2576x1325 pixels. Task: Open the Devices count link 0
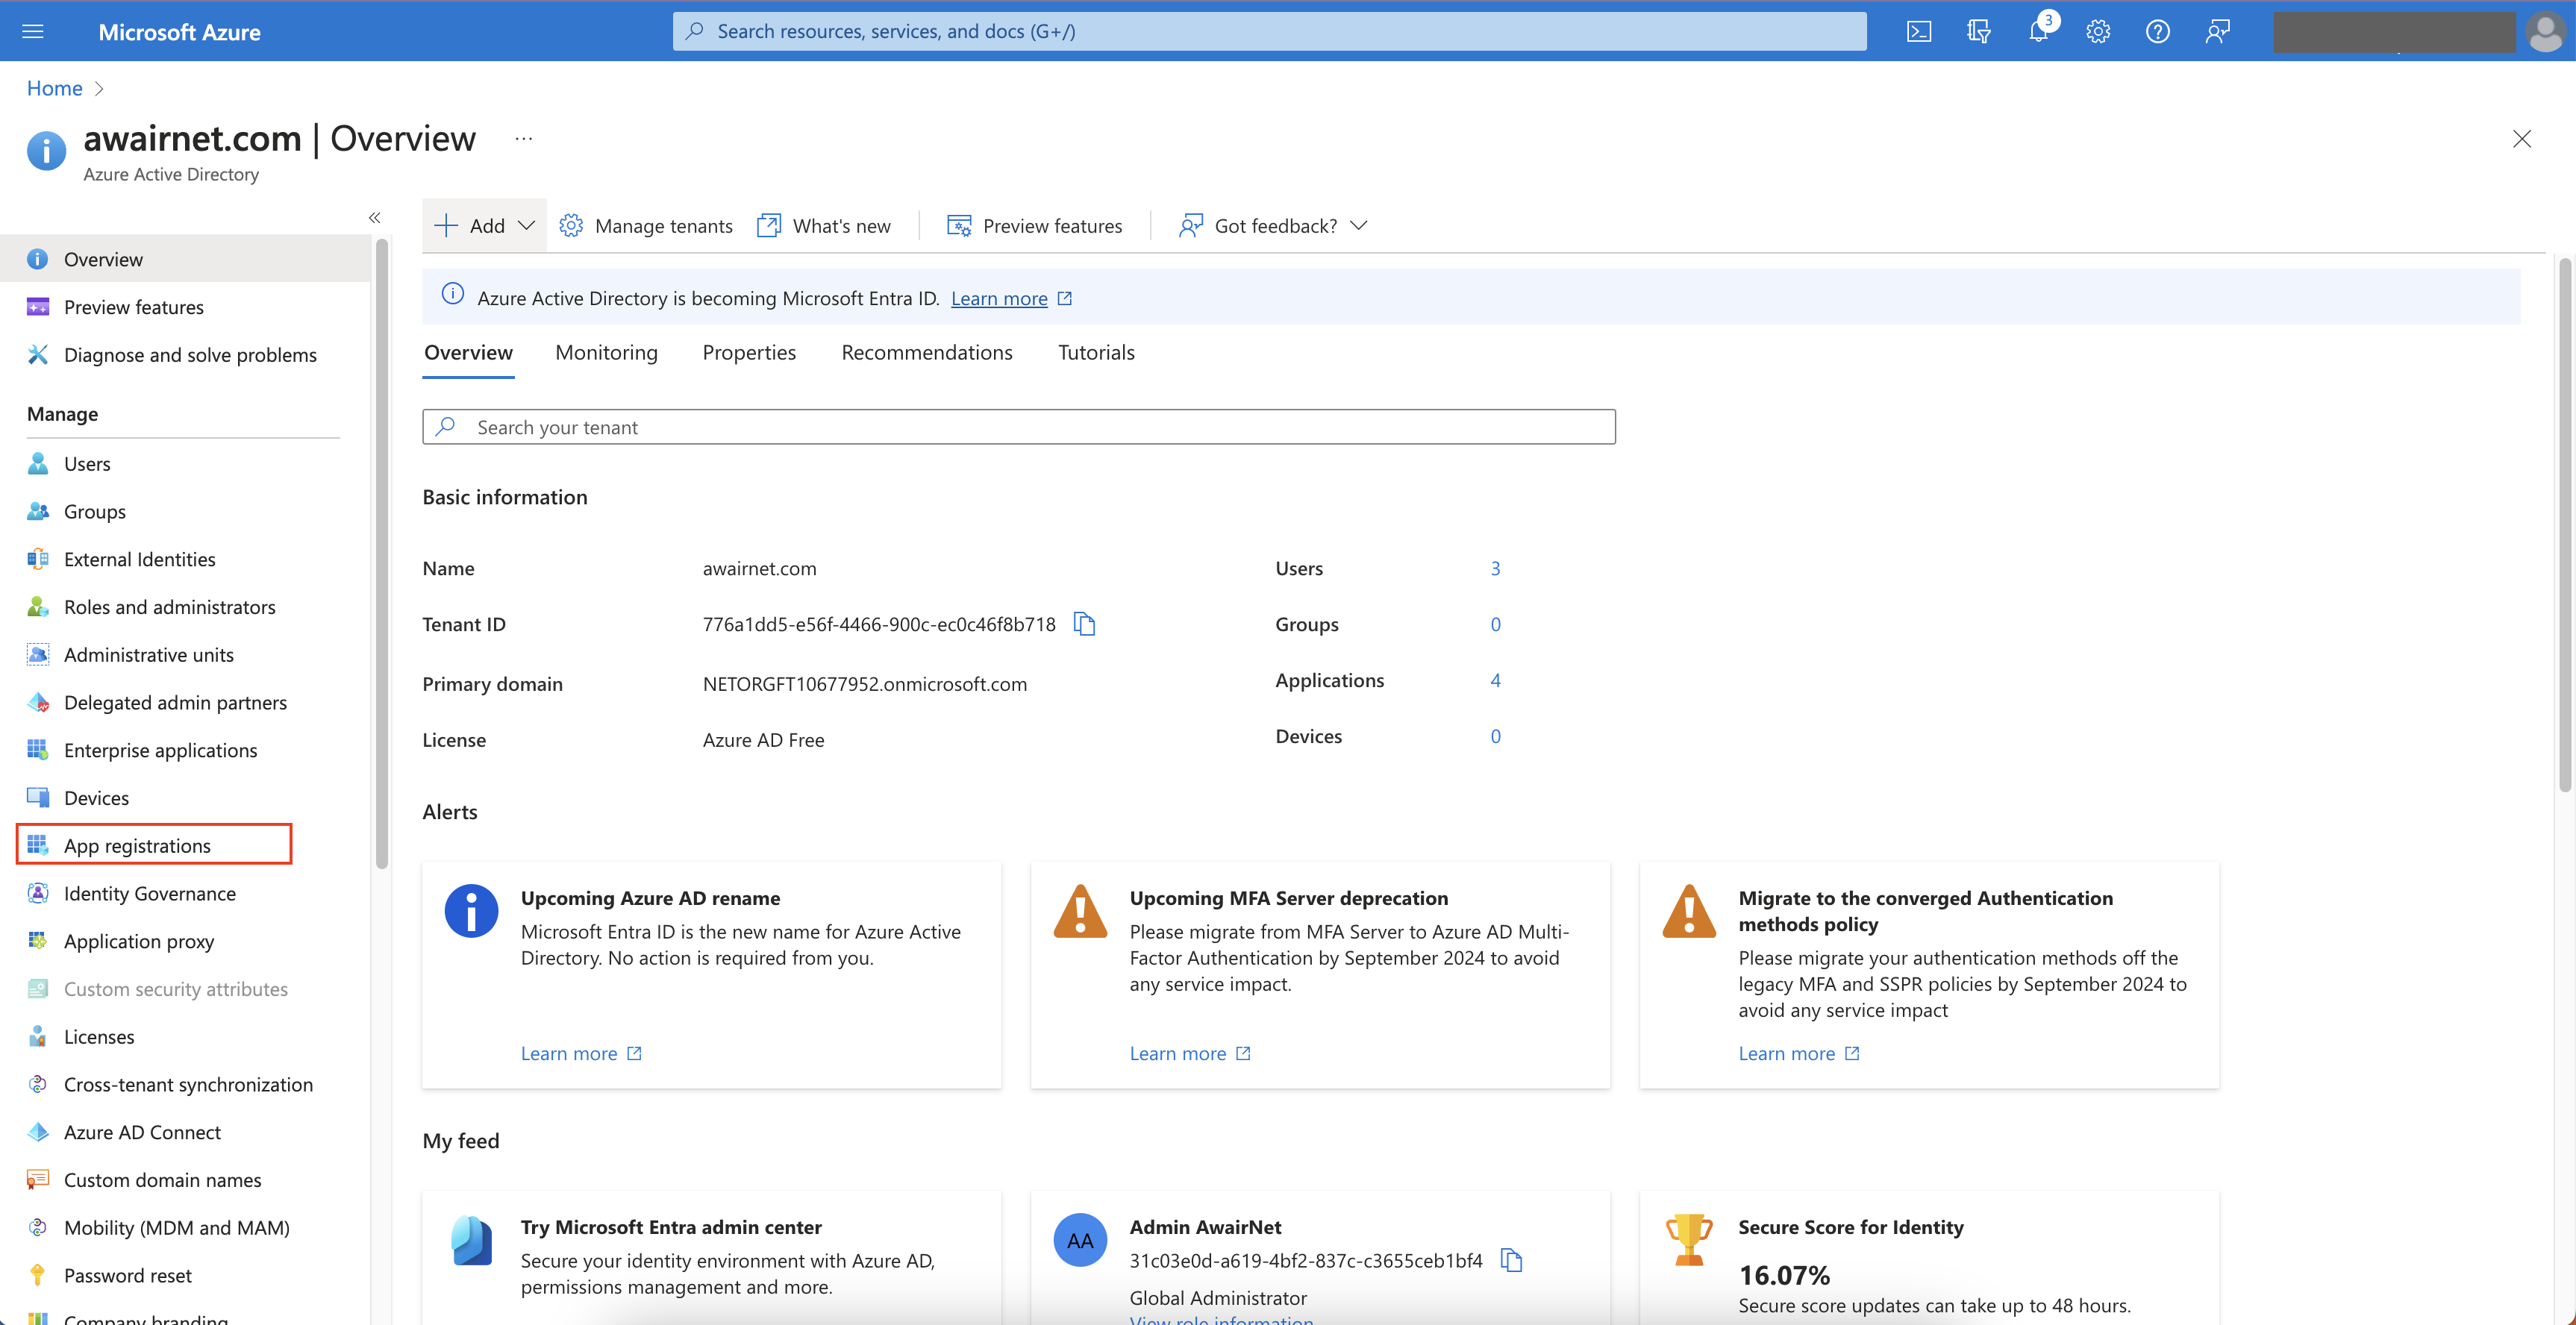pos(1495,736)
